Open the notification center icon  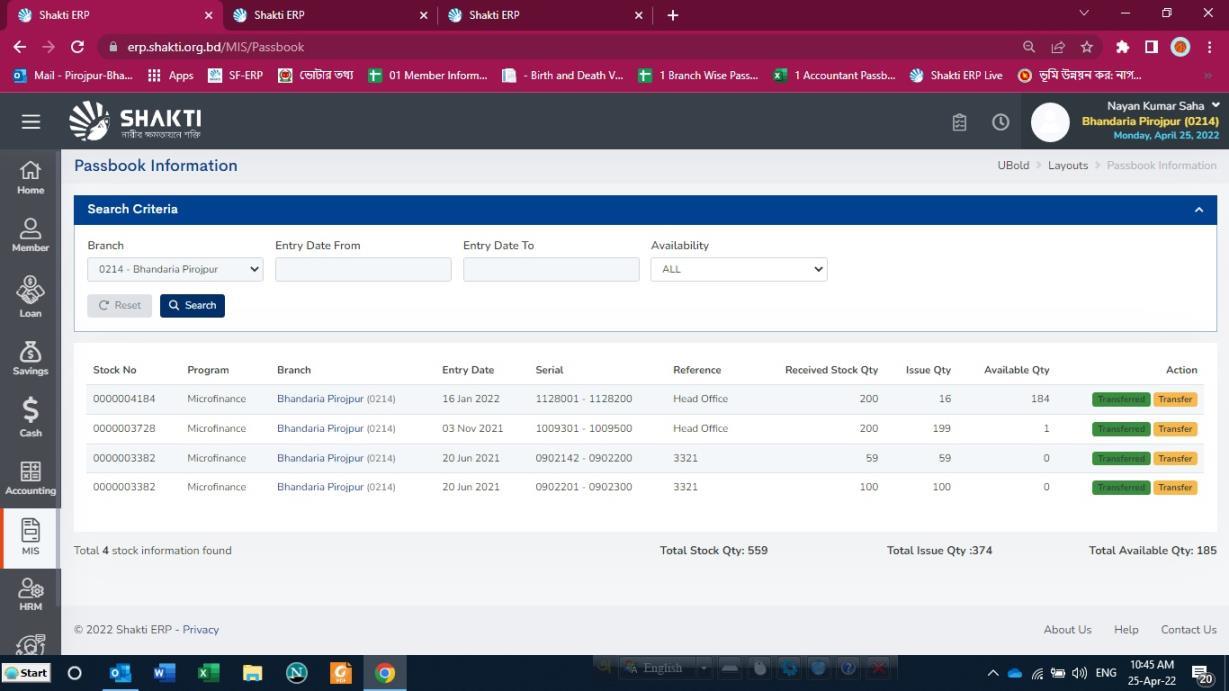[1203, 673]
